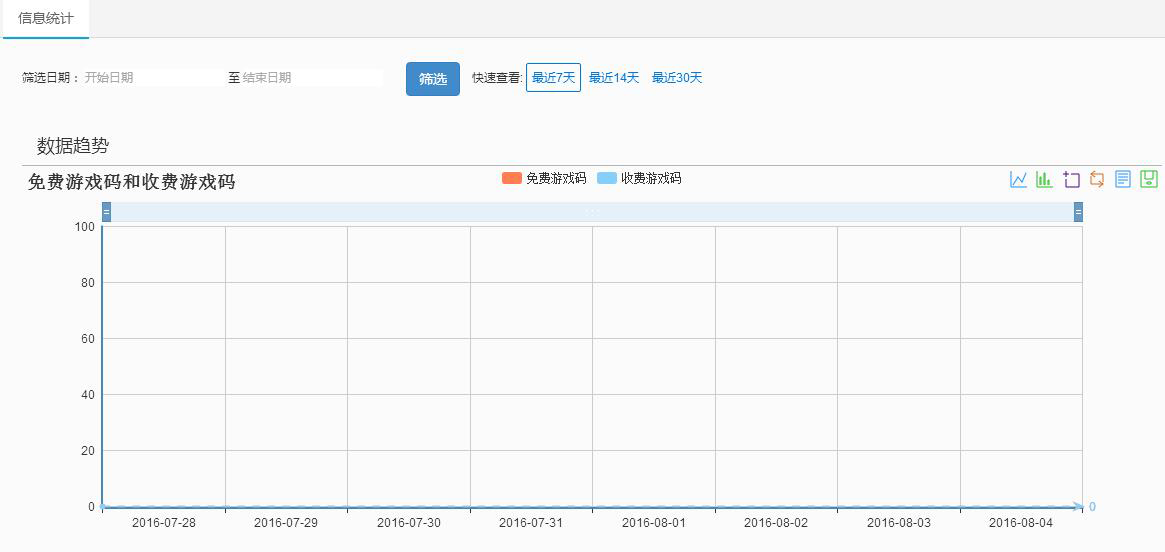Click the right data zoom handle
The width and height of the screenshot is (1165, 552).
(x=1078, y=212)
